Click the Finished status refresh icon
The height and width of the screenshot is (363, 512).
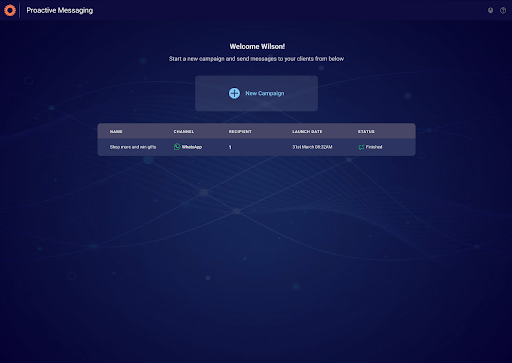(361, 147)
